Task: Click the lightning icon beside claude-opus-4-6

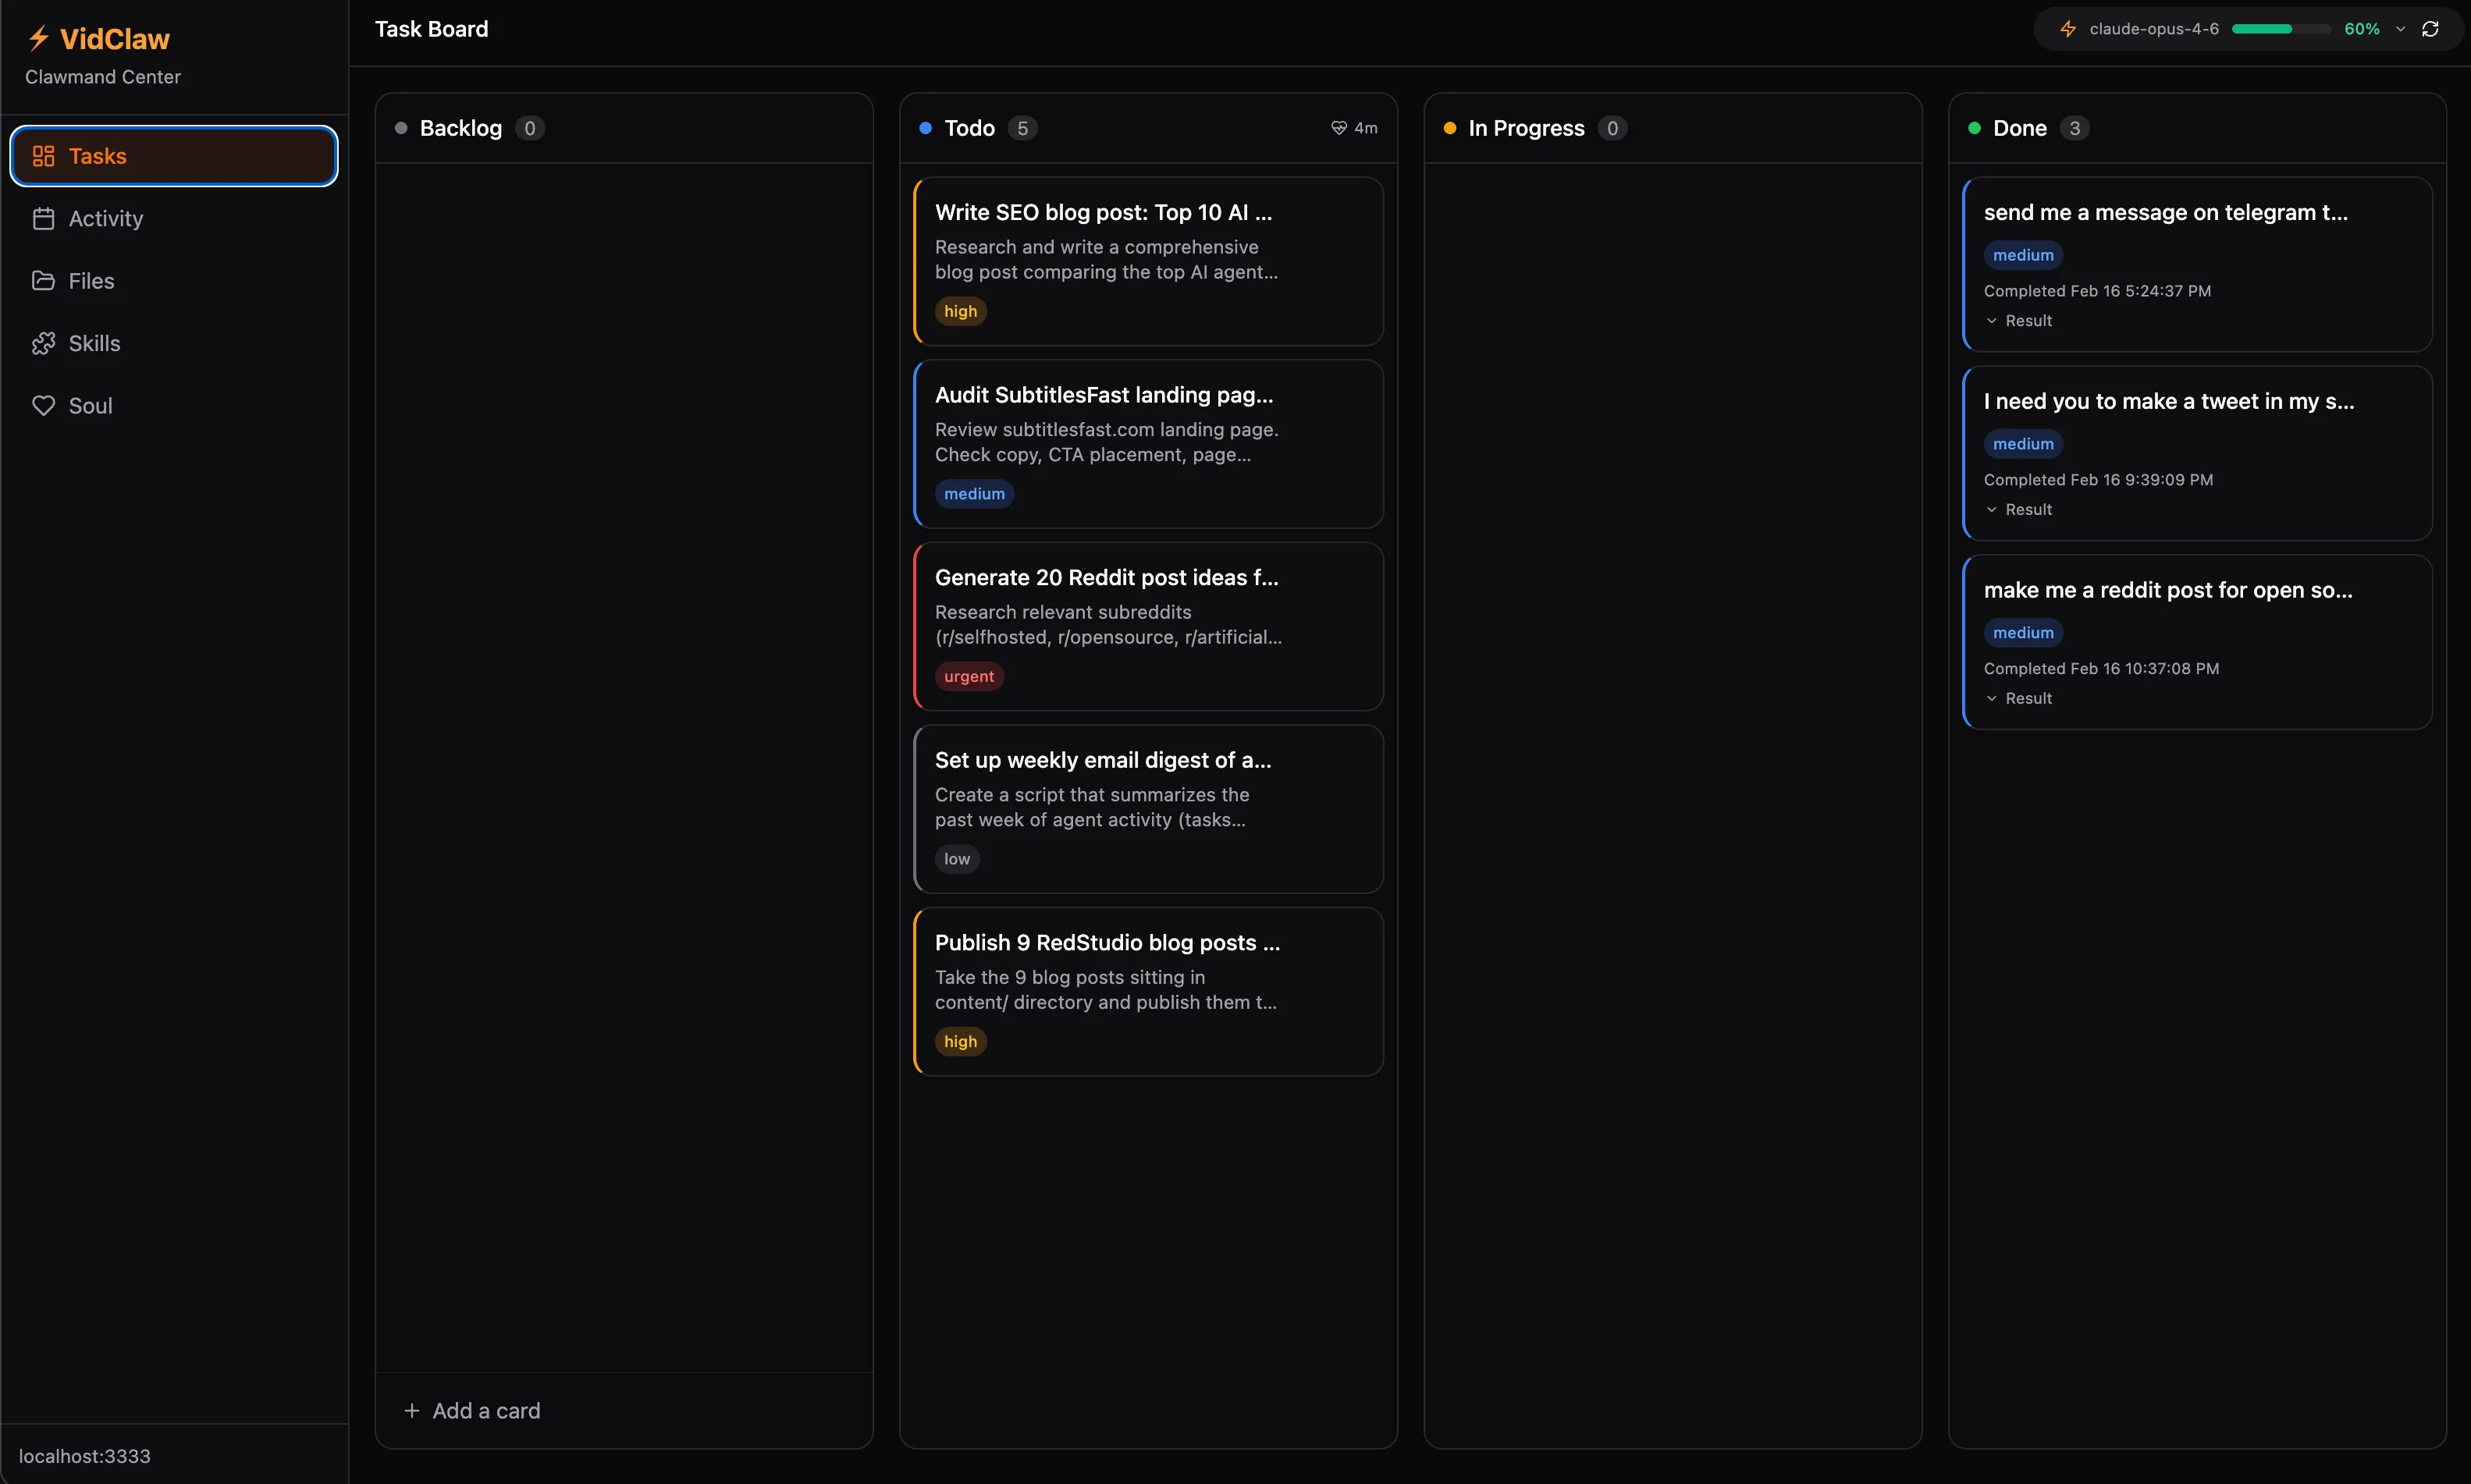Action: click(x=2069, y=28)
